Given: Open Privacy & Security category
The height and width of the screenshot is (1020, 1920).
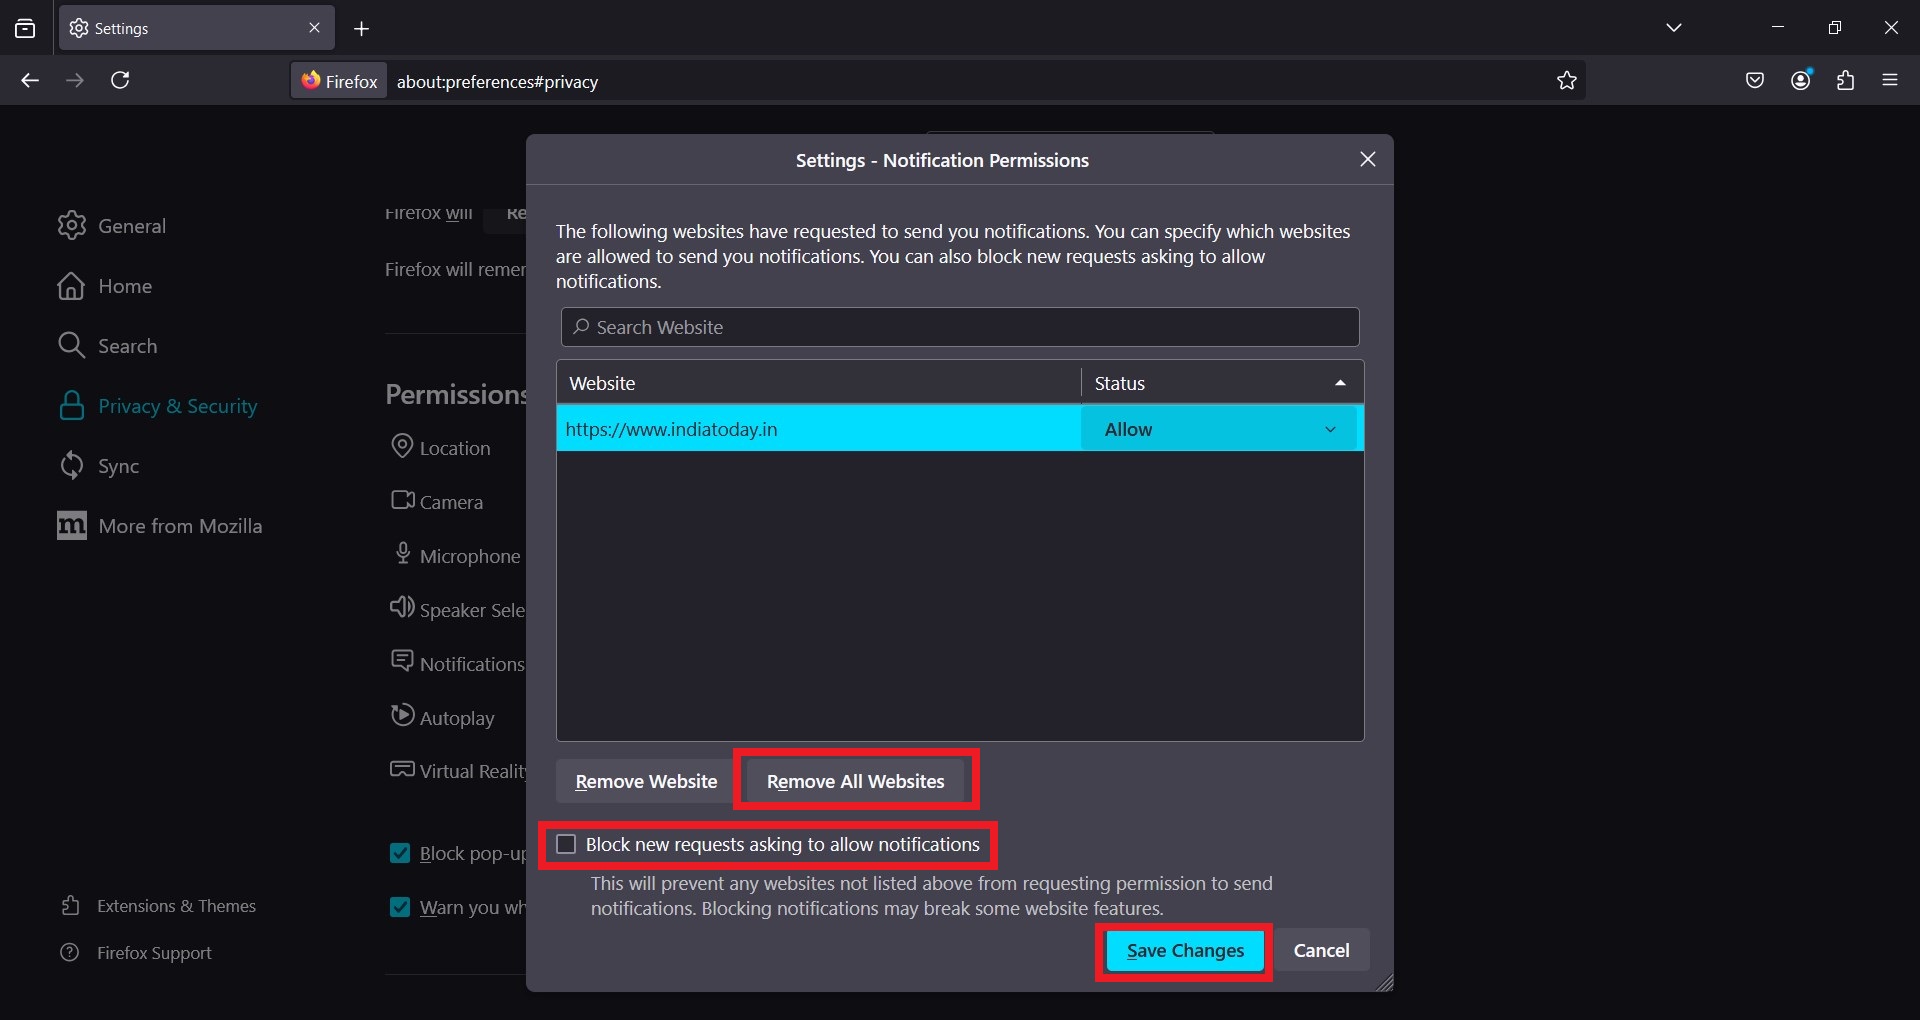Looking at the screenshot, I should (x=158, y=406).
